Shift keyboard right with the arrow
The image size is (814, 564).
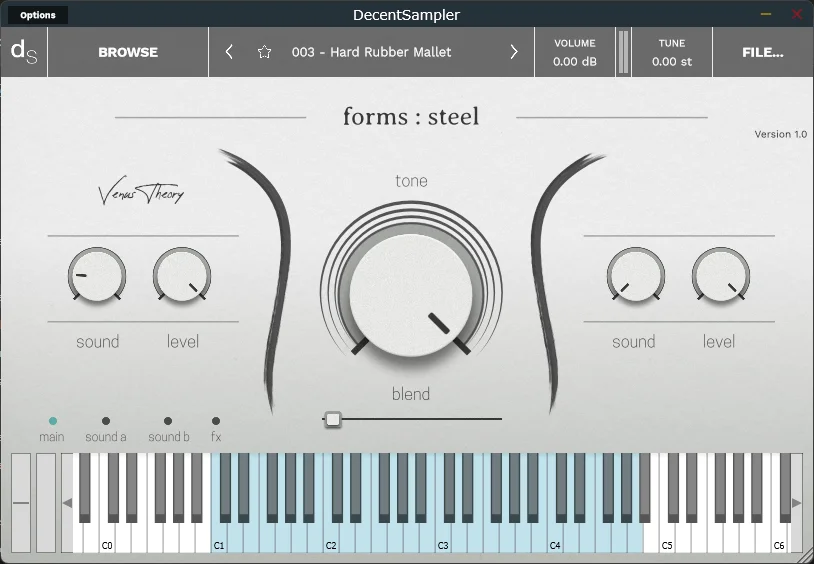(796, 503)
